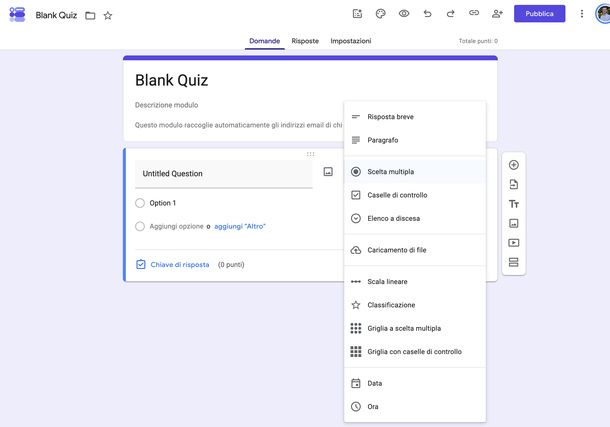Click Aggiungi opzione text
The width and height of the screenshot is (610, 427).
click(x=177, y=226)
